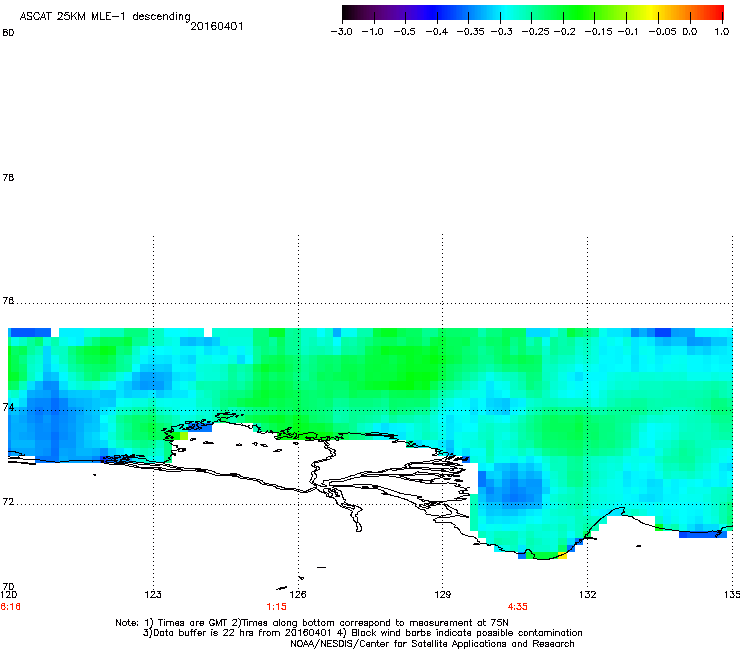
Task: Click the color bar label -0.3
Action: (501, 32)
